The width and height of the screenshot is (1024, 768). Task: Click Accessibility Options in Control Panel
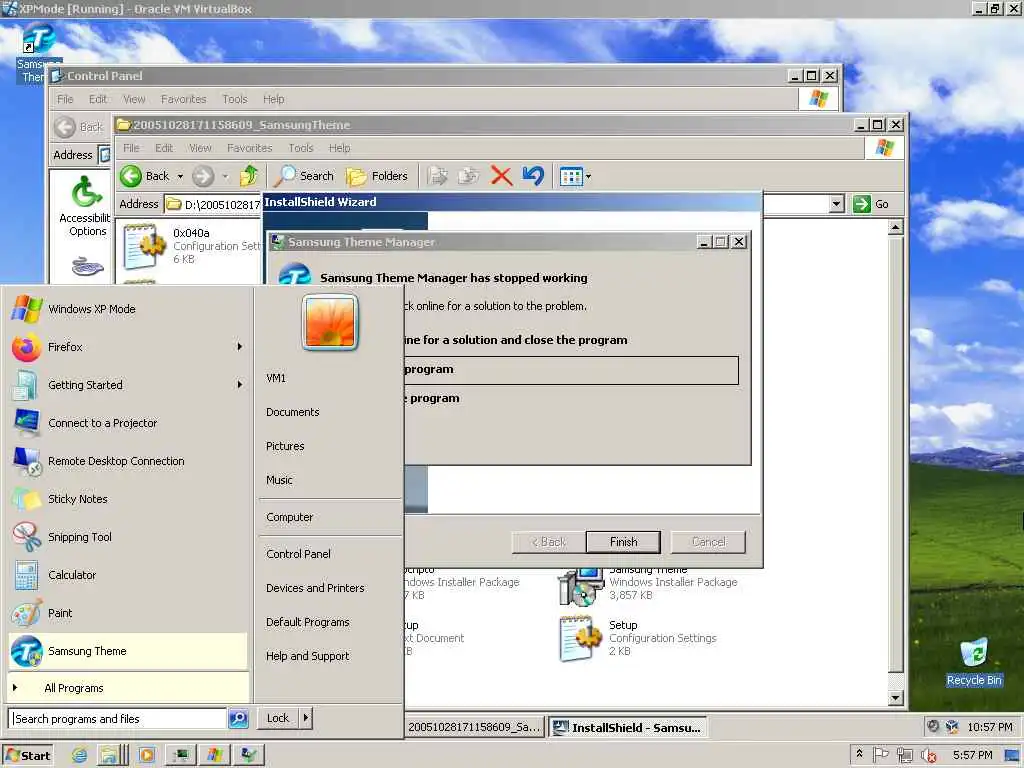86,206
